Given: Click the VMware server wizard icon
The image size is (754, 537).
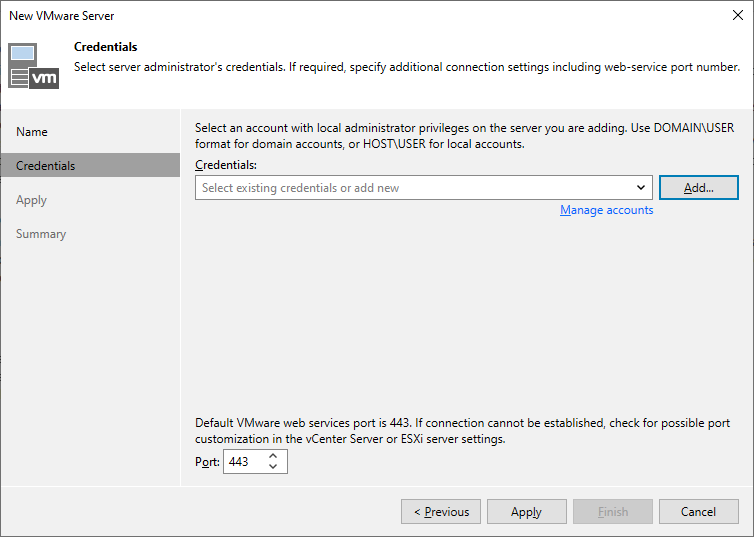Looking at the screenshot, I should (33, 66).
